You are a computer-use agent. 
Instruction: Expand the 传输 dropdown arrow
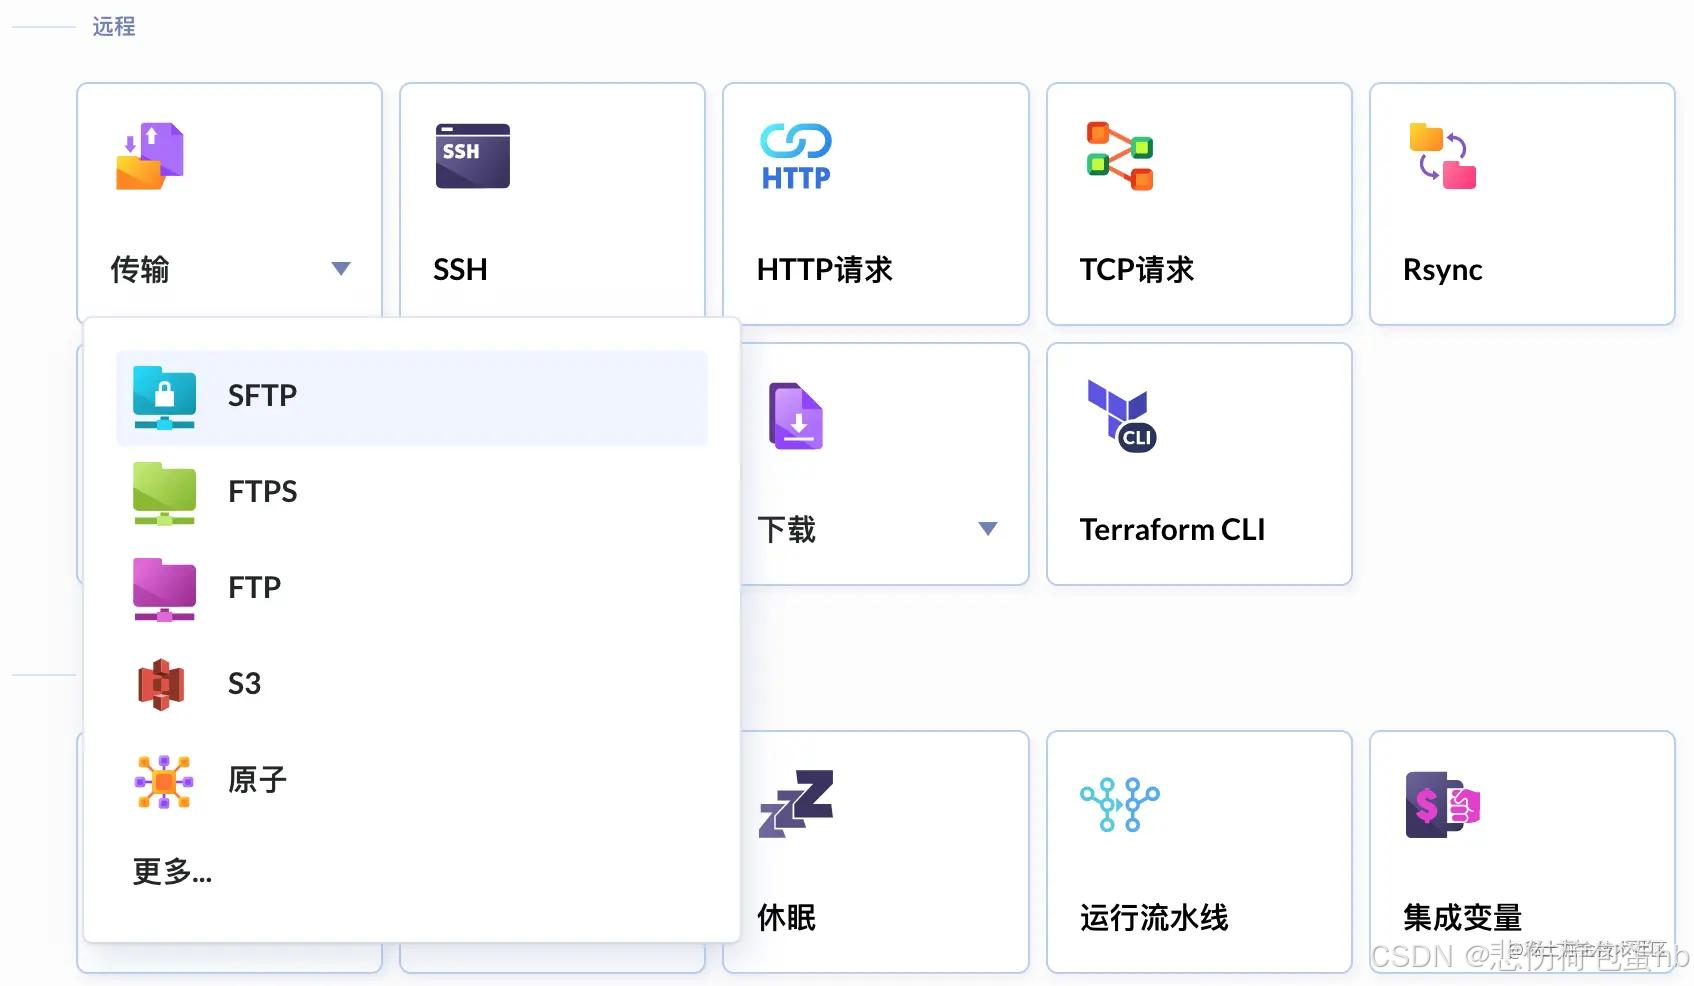pos(341,269)
